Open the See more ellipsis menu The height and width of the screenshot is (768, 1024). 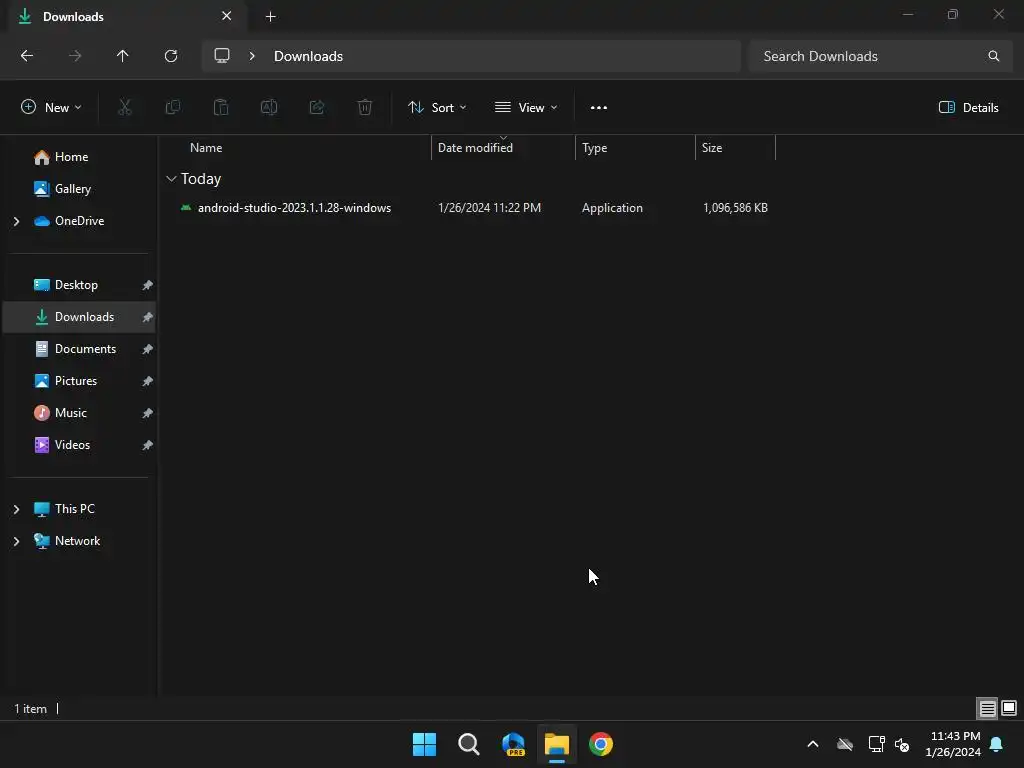pos(599,108)
